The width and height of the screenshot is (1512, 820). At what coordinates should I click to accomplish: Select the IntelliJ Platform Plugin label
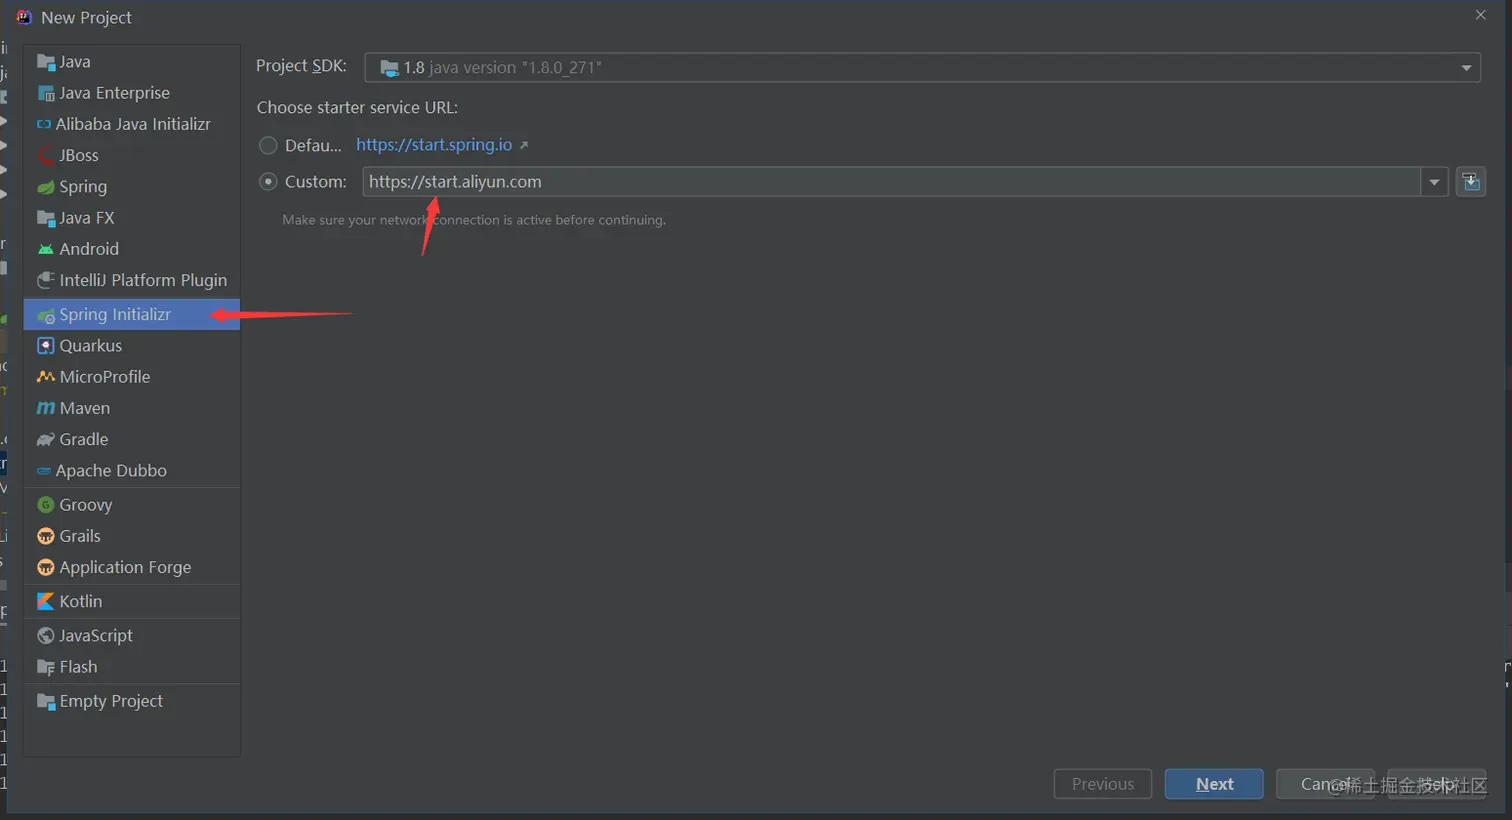(x=143, y=280)
